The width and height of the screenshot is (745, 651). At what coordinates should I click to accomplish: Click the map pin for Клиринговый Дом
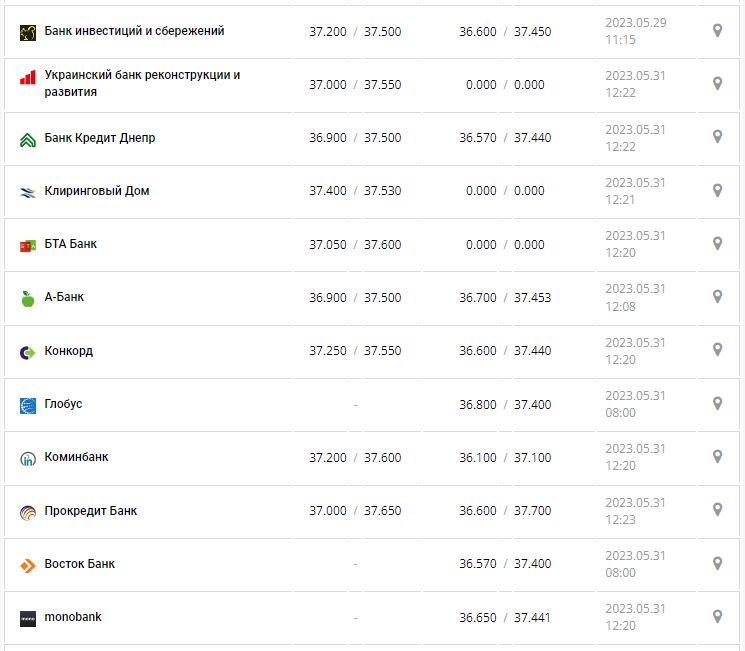pos(717,190)
